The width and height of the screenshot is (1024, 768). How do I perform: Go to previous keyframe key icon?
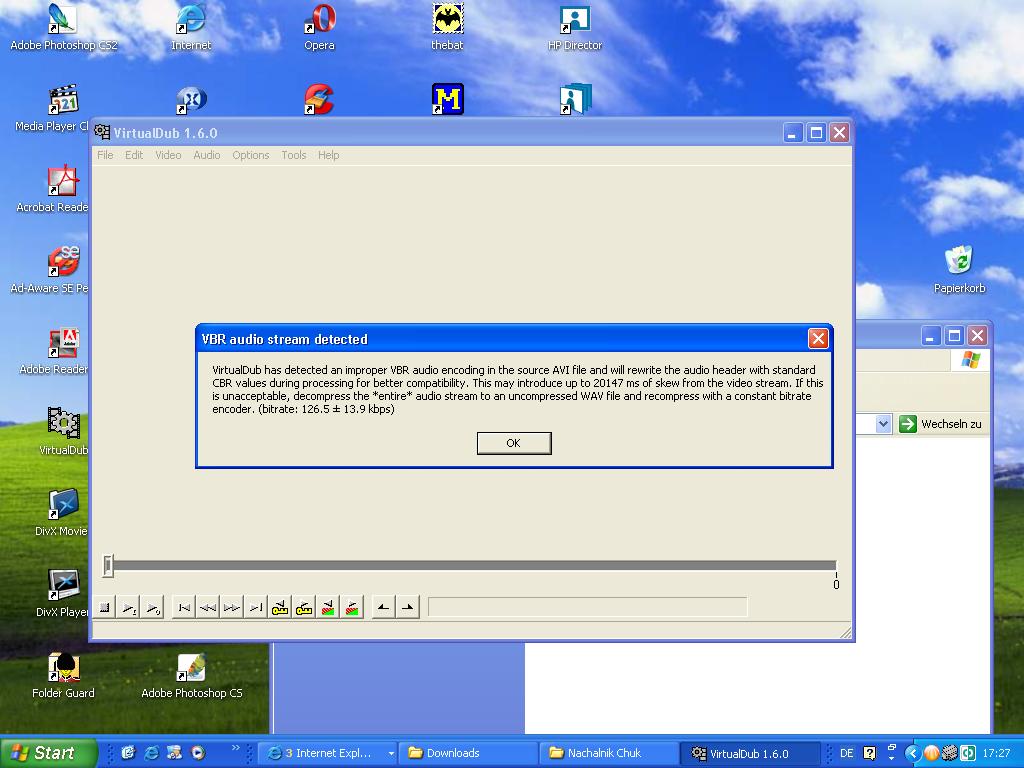tap(280, 607)
